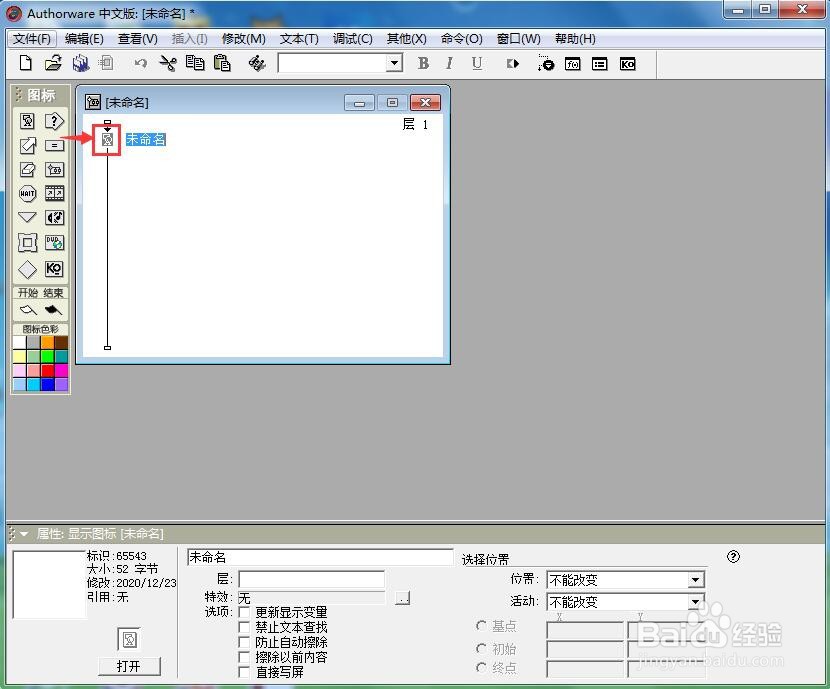Click the Open file toolbar icon
Screen dimensions: 830x689
point(53,64)
